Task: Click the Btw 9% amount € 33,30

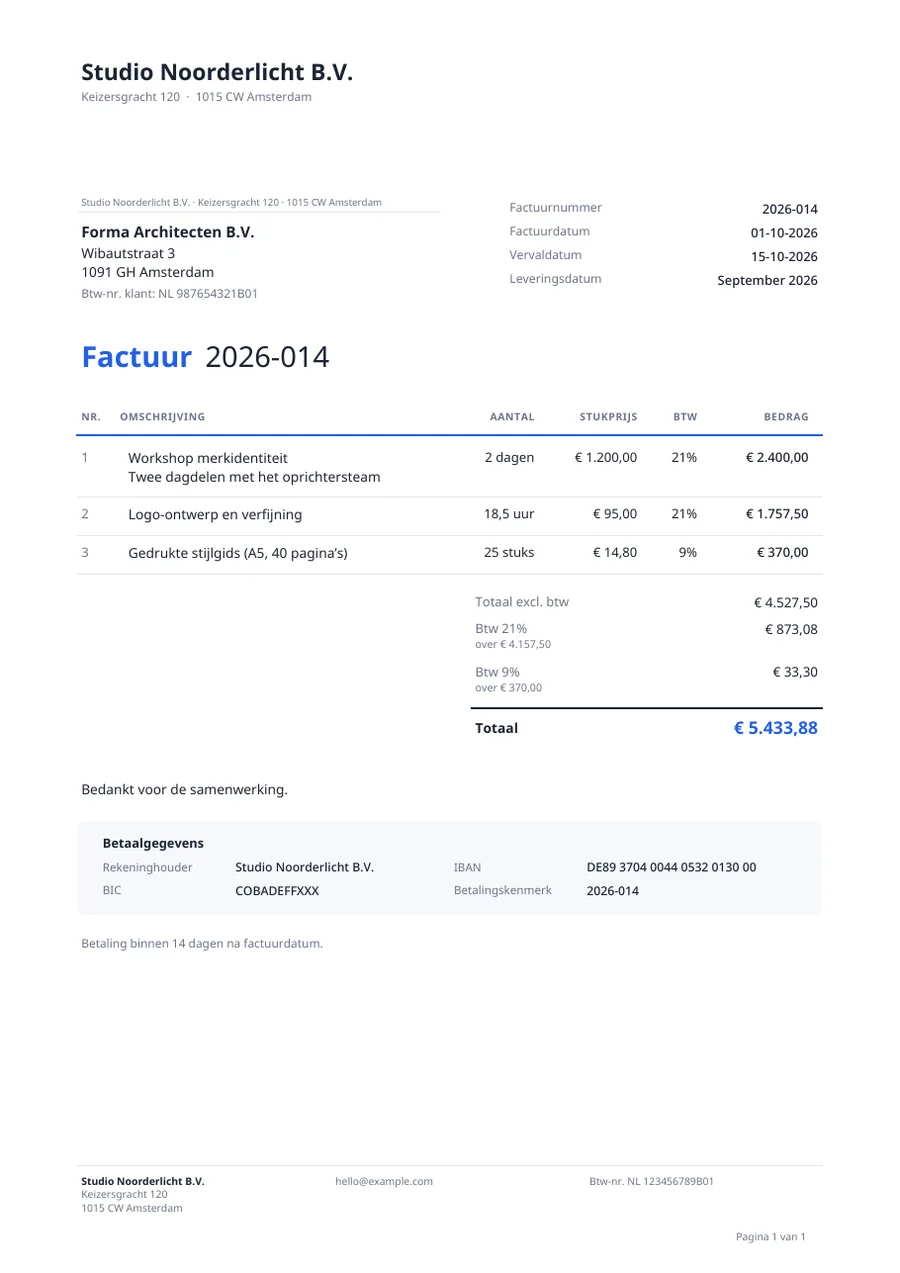Action: pyautogui.click(x=796, y=673)
